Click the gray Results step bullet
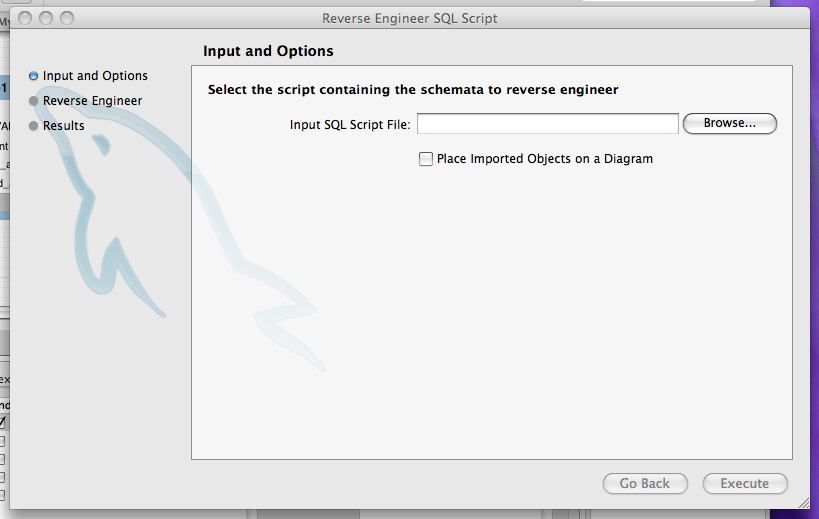This screenshot has width=819, height=519. tap(34, 126)
